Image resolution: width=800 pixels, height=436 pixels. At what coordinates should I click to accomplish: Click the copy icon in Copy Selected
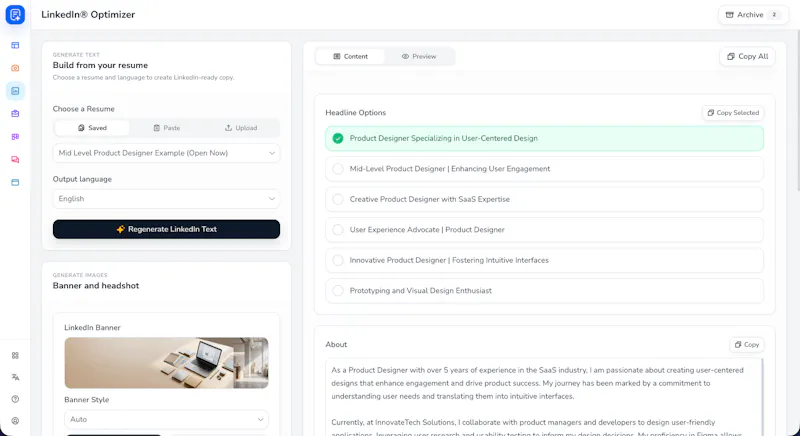(711, 113)
